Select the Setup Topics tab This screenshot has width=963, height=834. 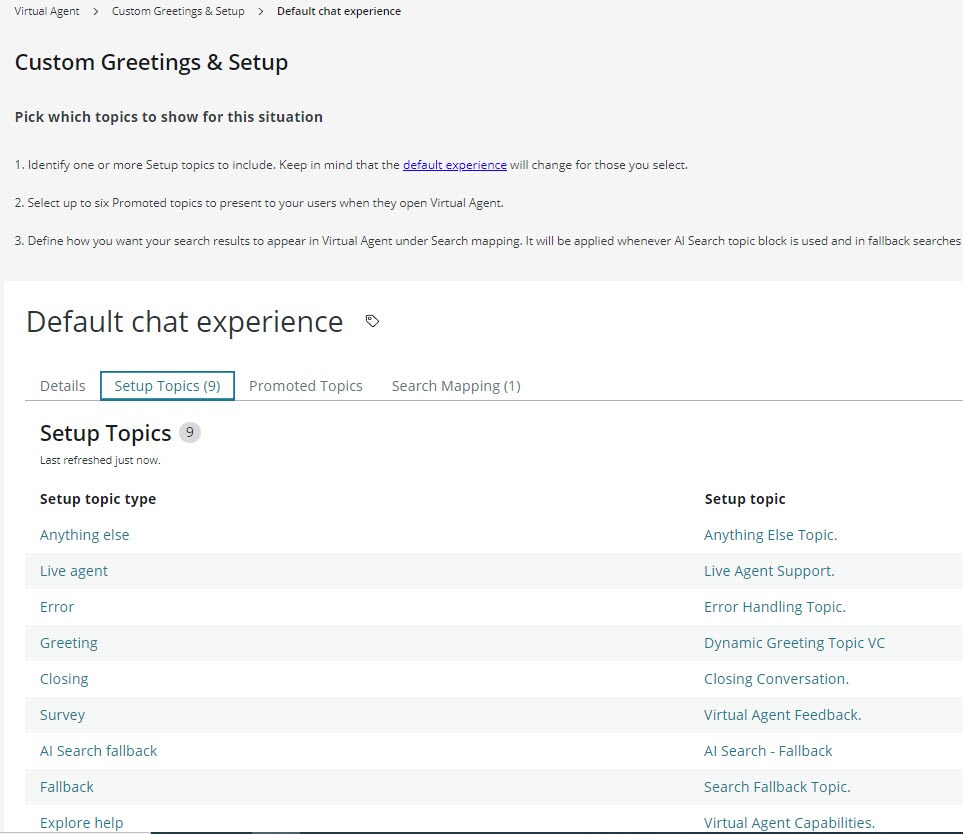point(166,385)
